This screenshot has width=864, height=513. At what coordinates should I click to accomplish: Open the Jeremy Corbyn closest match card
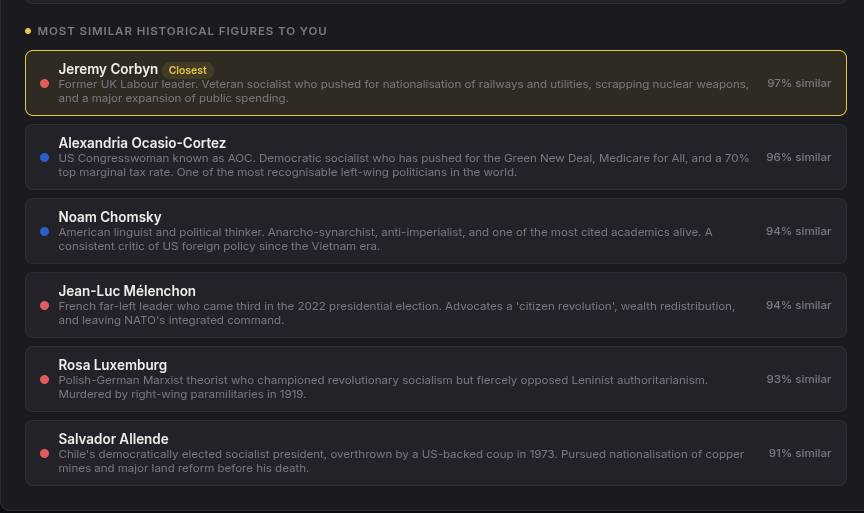point(435,83)
